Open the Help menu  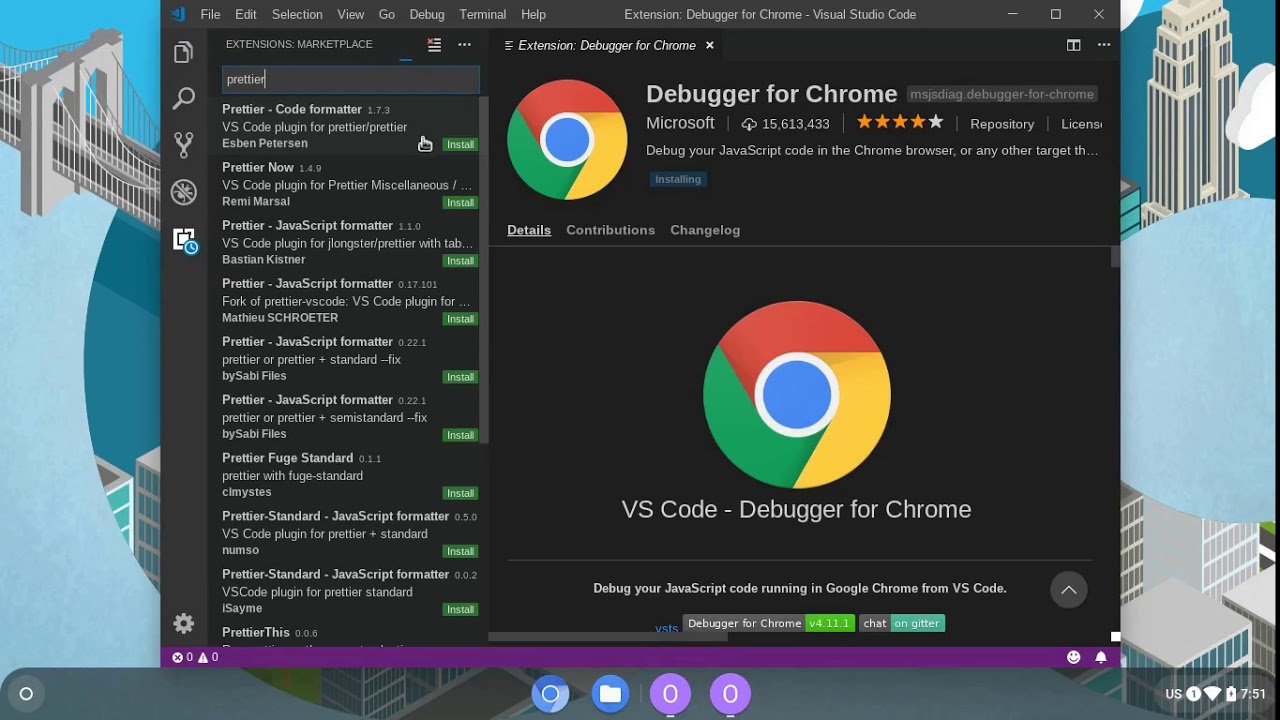click(534, 14)
